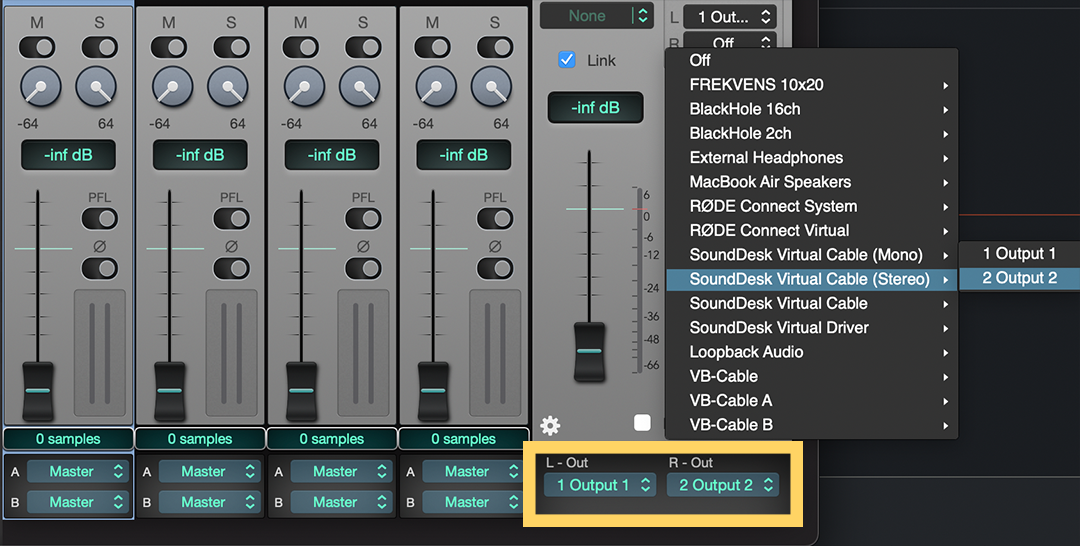
Task: Click the master strip volume fader handle
Action: coord(590,351)
